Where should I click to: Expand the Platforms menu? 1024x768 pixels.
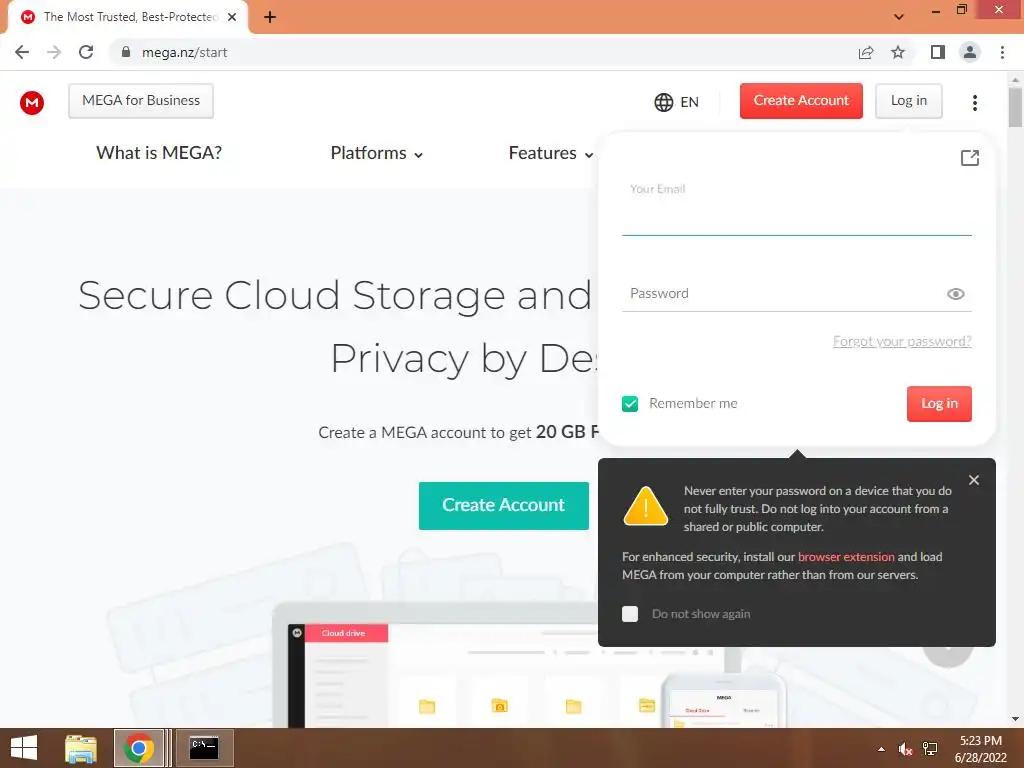376,153
